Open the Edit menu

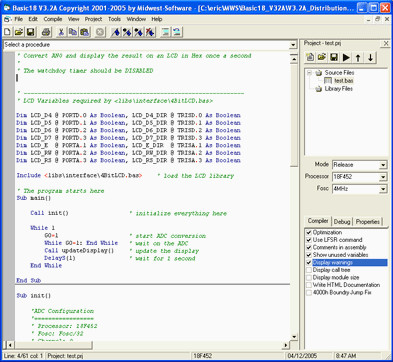point(33,19)
